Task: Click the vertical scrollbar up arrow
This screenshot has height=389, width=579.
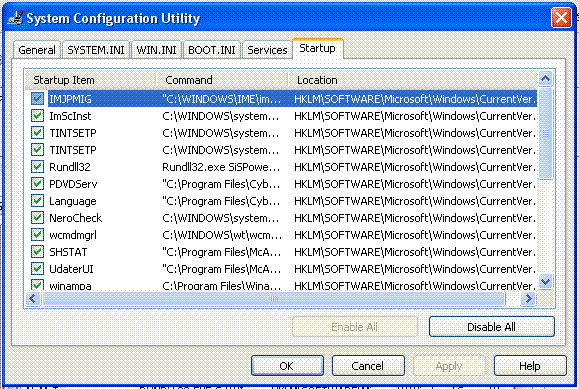Action: [545, 78]
